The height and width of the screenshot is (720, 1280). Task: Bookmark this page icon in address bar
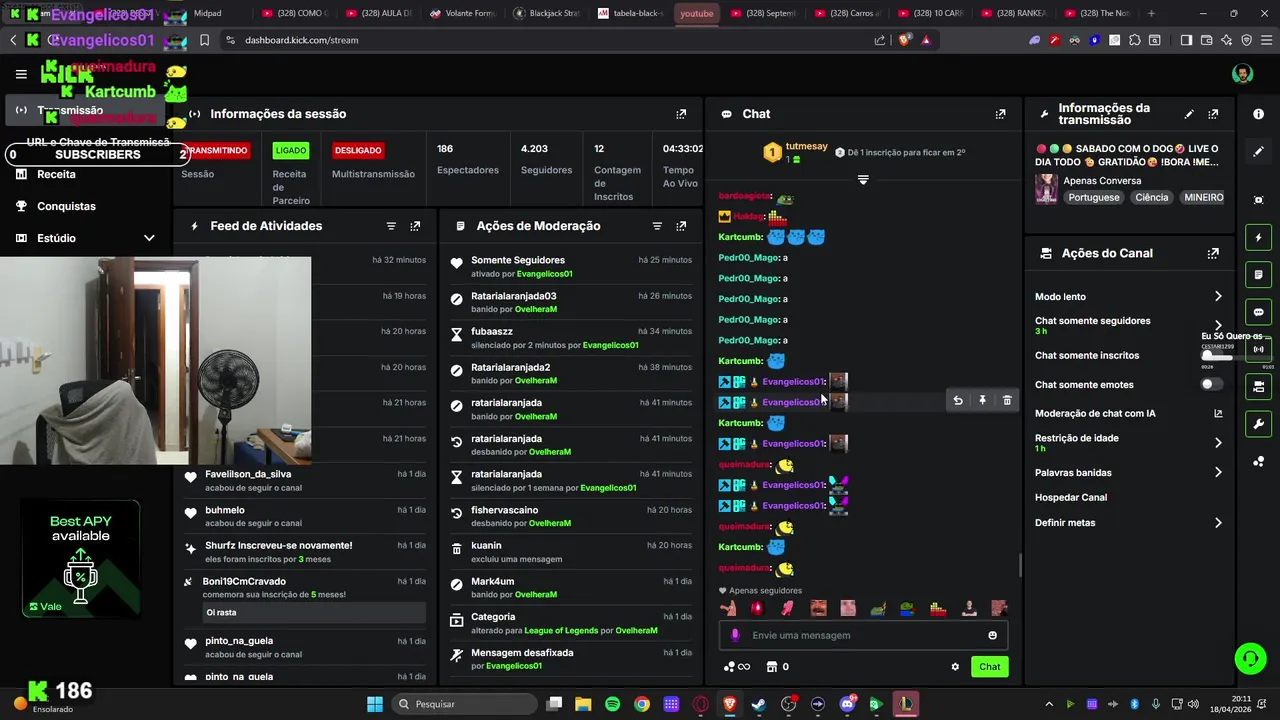click(x=204, y=40)
